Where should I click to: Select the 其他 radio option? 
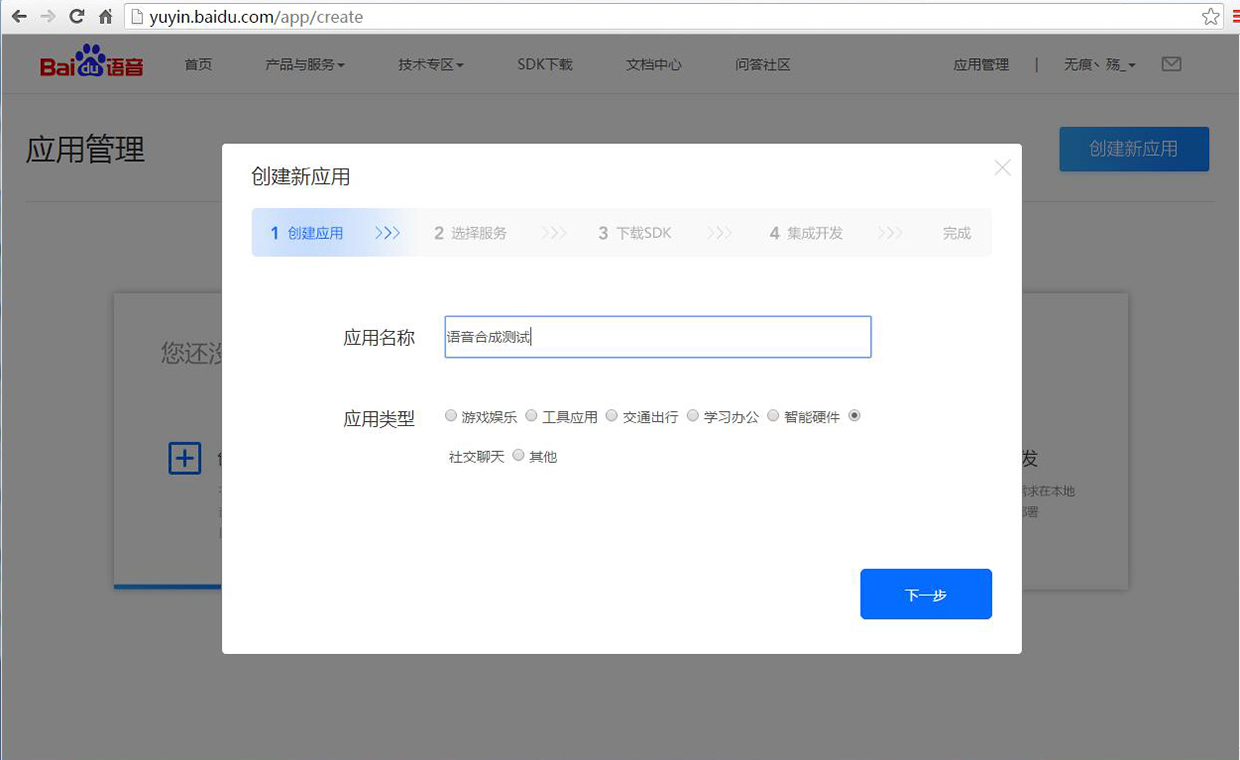tap(518, 456)
